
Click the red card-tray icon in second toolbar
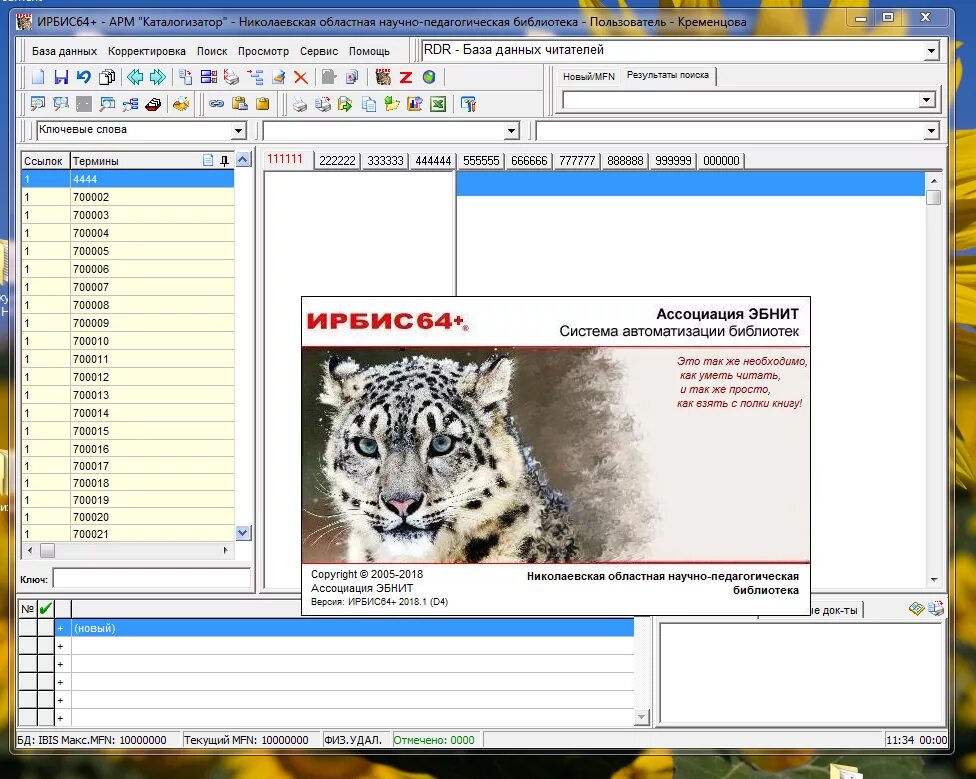click(153, 104)
